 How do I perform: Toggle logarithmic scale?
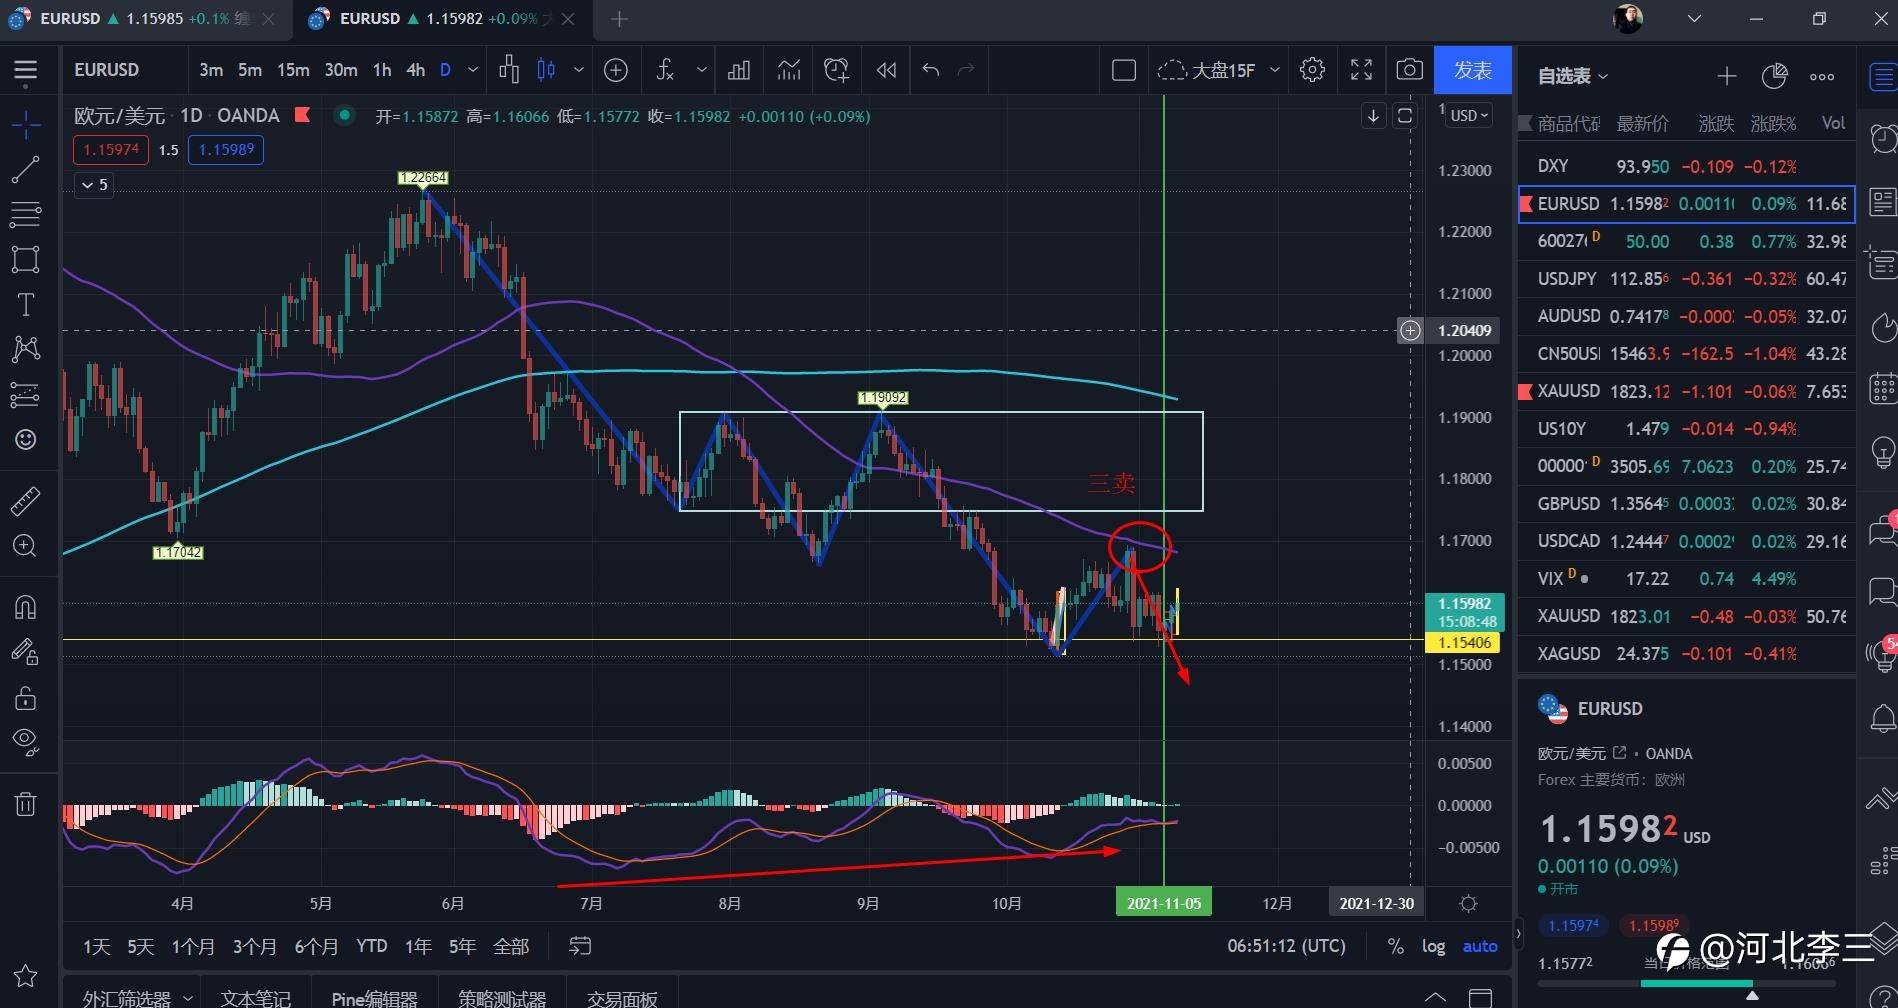[x=1434, y=946]
